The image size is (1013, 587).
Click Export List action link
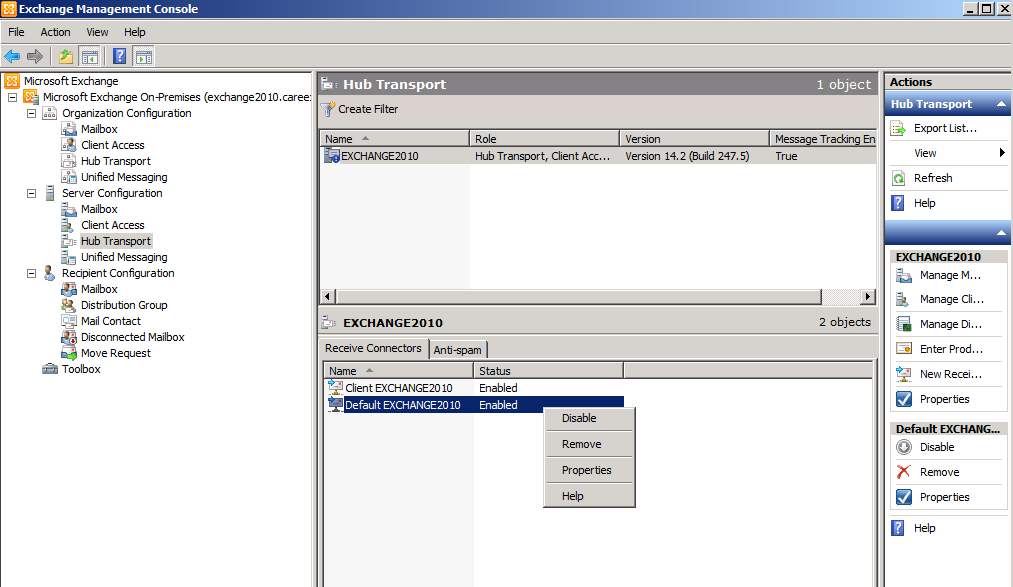[945, 129]
